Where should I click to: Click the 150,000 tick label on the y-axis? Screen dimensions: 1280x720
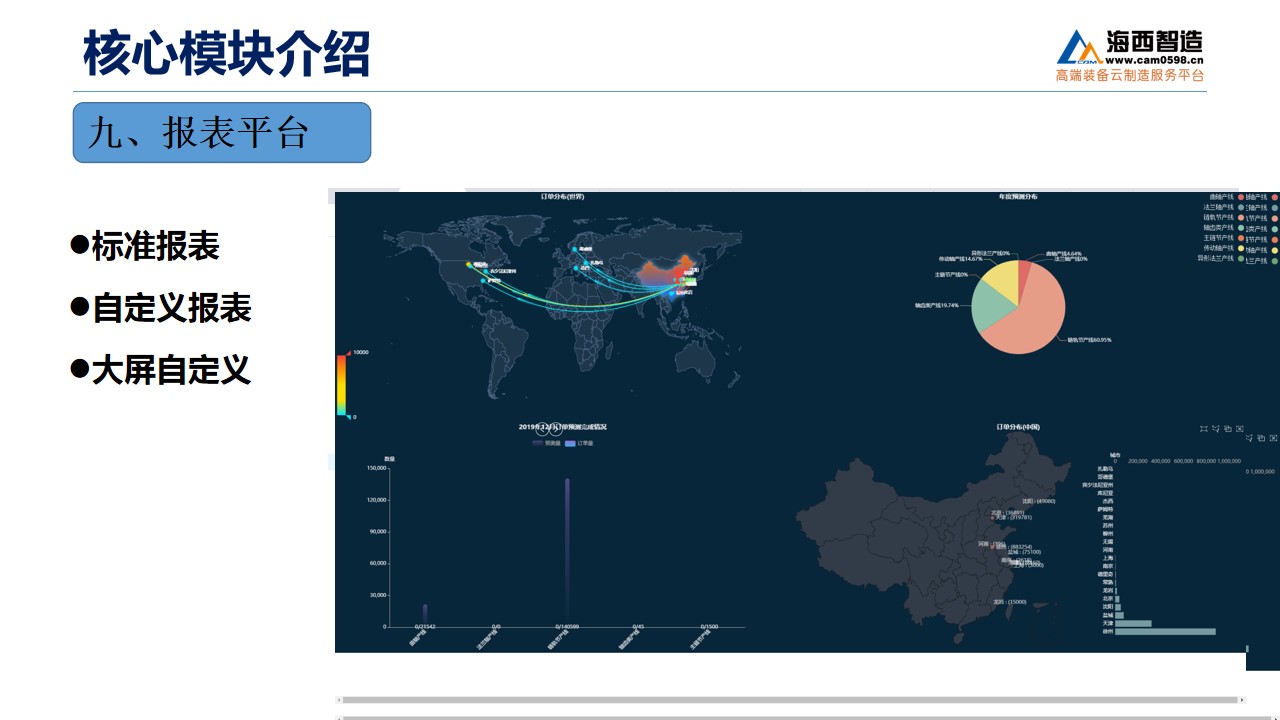377,468
